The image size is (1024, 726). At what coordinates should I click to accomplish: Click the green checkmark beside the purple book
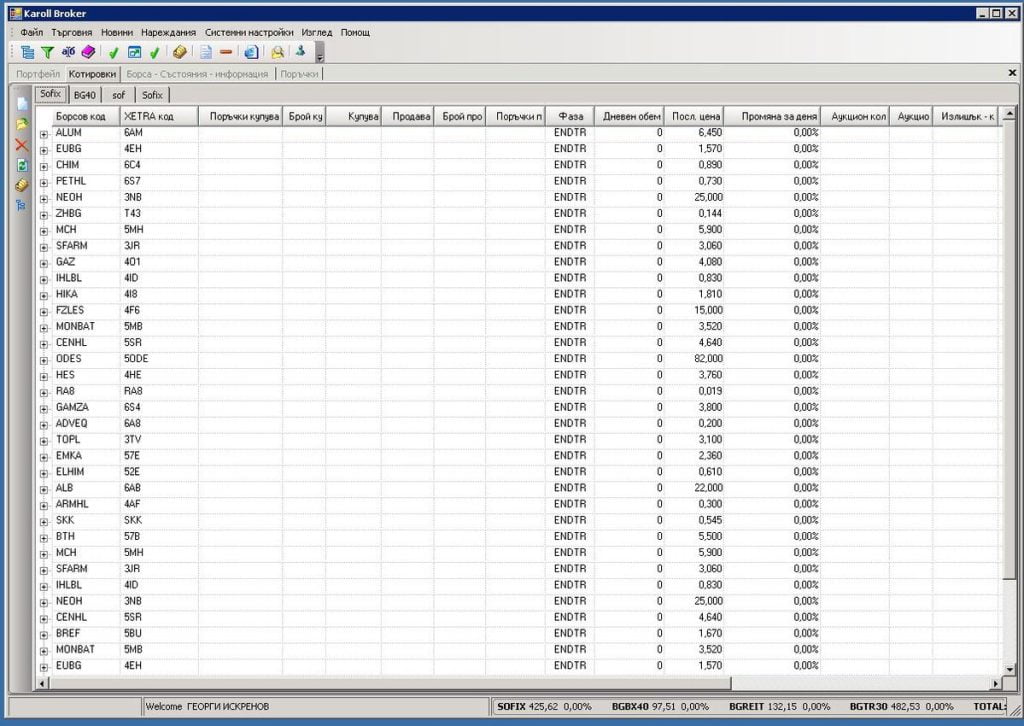pos(114,52)
